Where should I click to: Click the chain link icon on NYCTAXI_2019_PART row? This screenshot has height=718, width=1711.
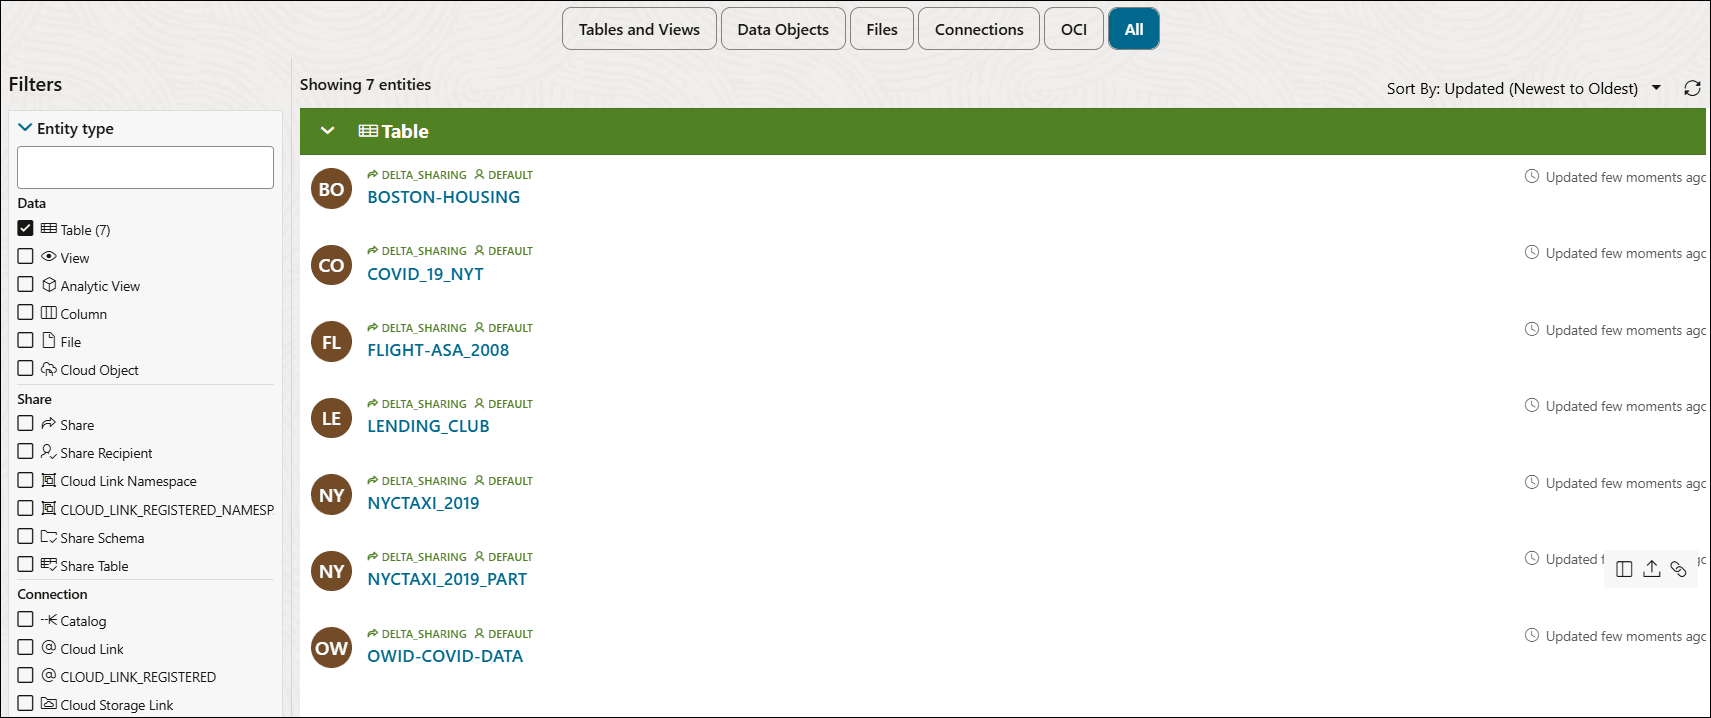1678,569
